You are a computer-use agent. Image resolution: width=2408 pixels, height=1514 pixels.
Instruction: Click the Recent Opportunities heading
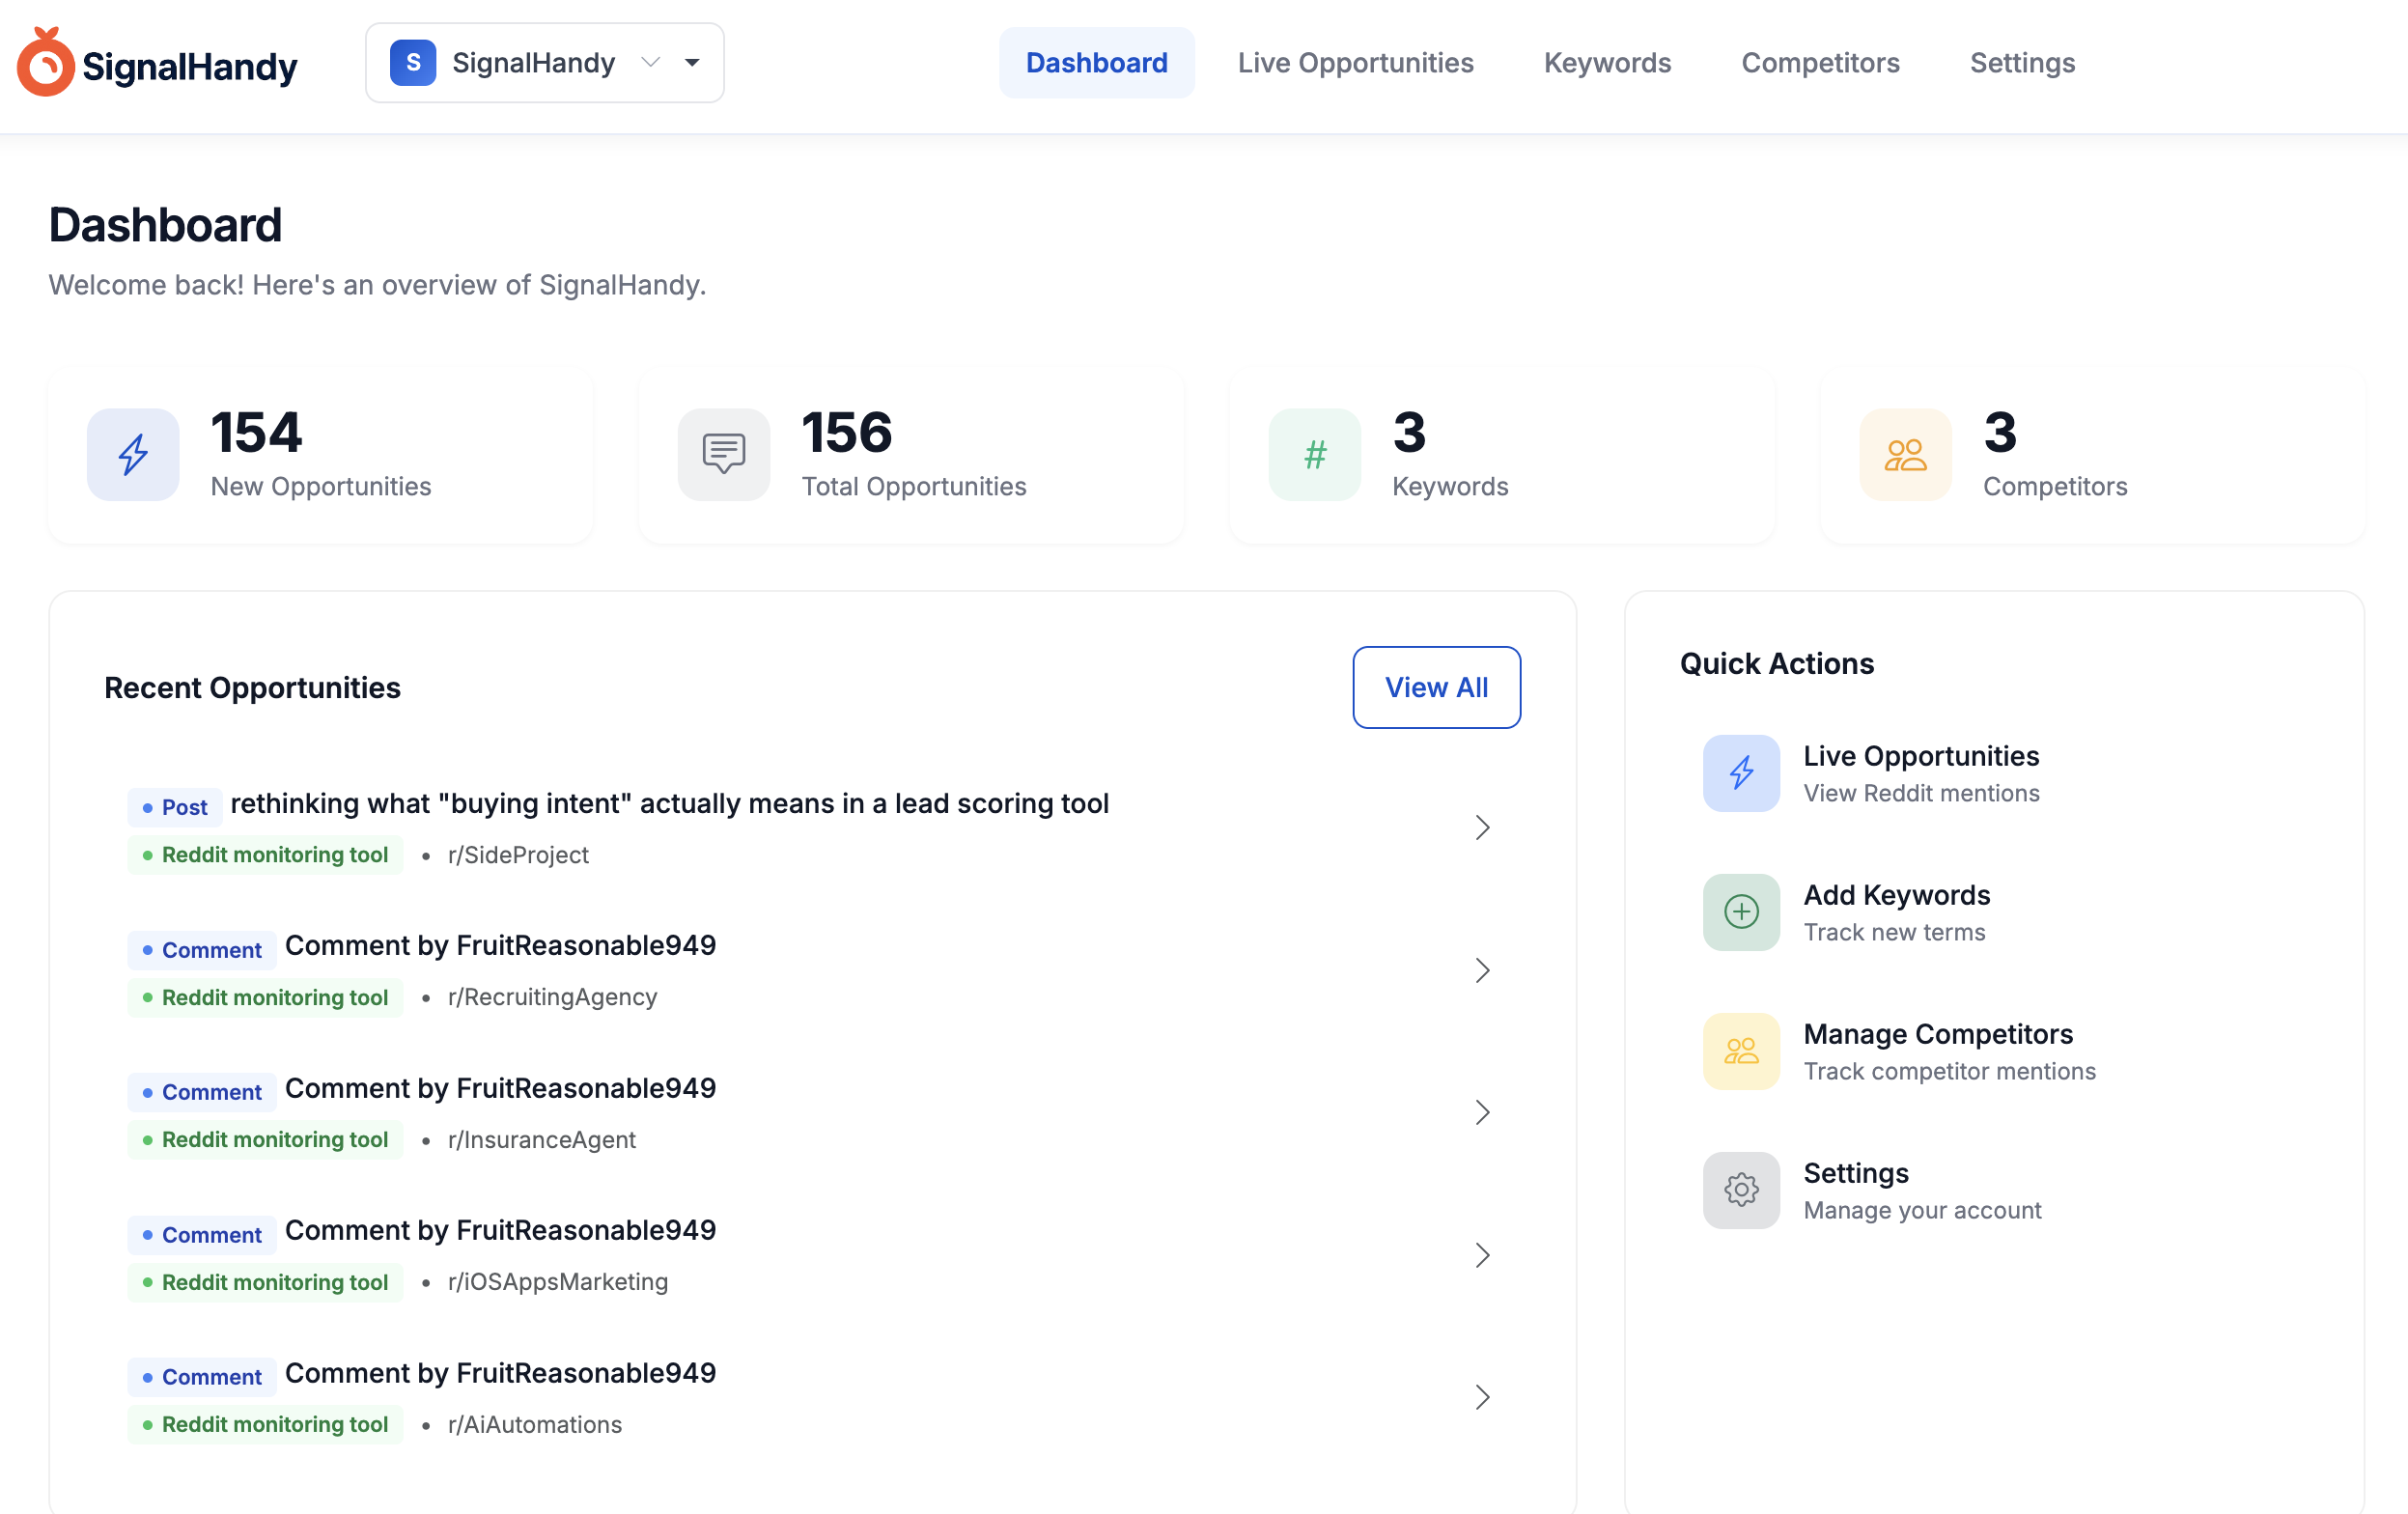point(252,688)
